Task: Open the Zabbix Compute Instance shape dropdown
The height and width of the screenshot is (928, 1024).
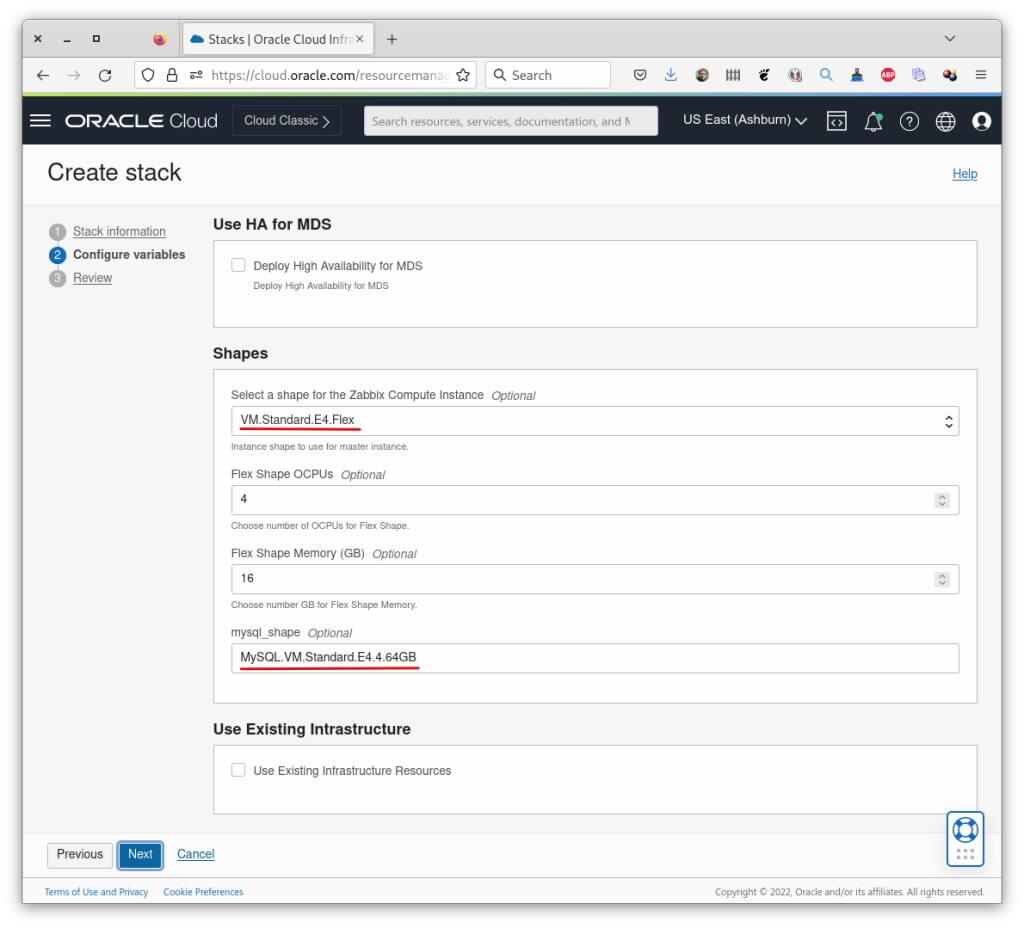Action: click(594, 421)
